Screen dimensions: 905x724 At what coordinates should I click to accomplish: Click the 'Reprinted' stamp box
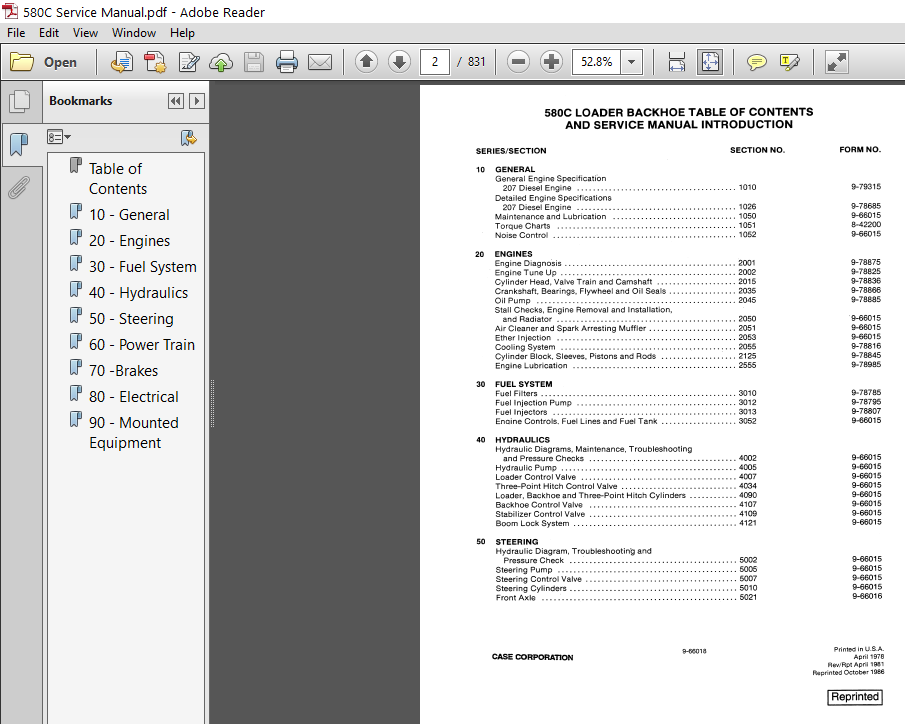click(855, 697)
